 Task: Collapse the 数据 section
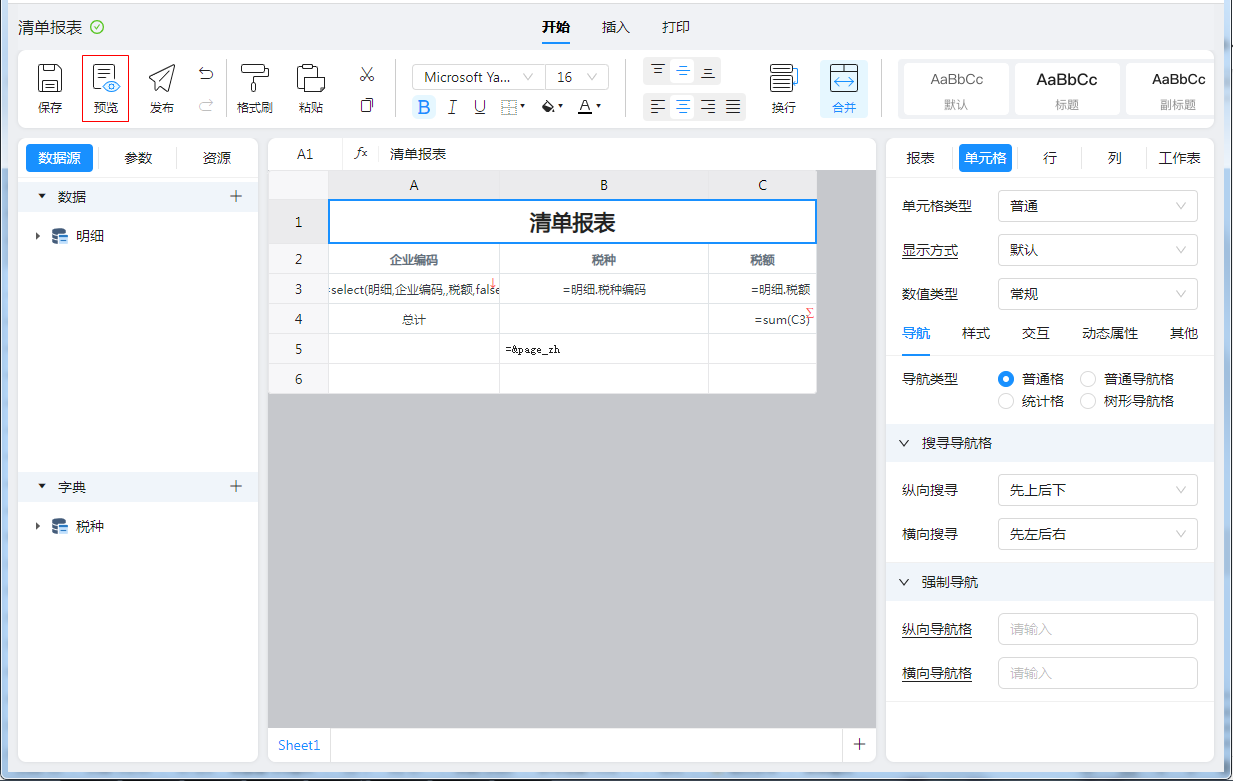click(42, 197)
